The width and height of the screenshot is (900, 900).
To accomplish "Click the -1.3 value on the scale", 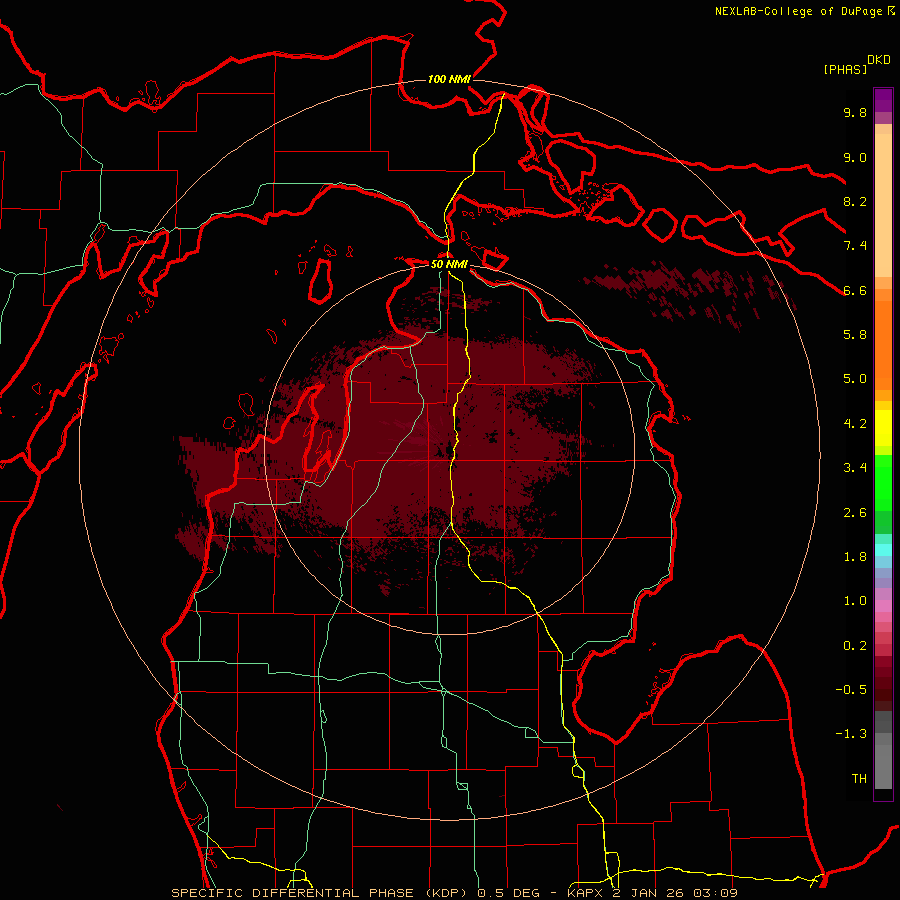I will click(851, 734).
